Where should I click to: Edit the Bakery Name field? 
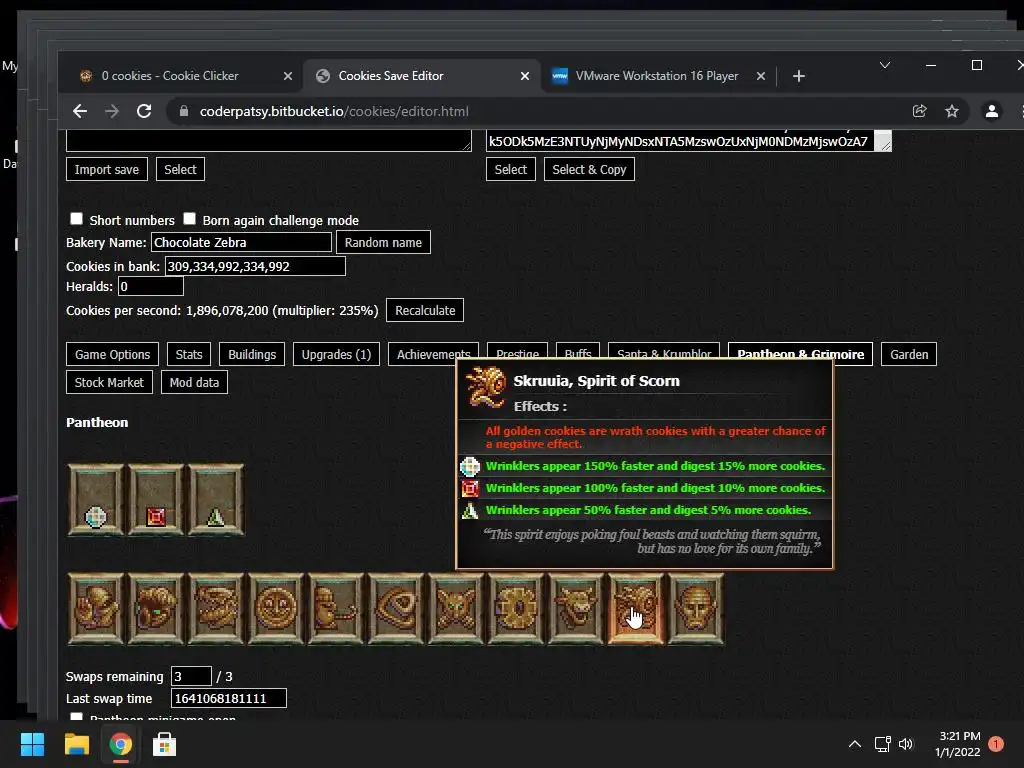coord(241,242)
